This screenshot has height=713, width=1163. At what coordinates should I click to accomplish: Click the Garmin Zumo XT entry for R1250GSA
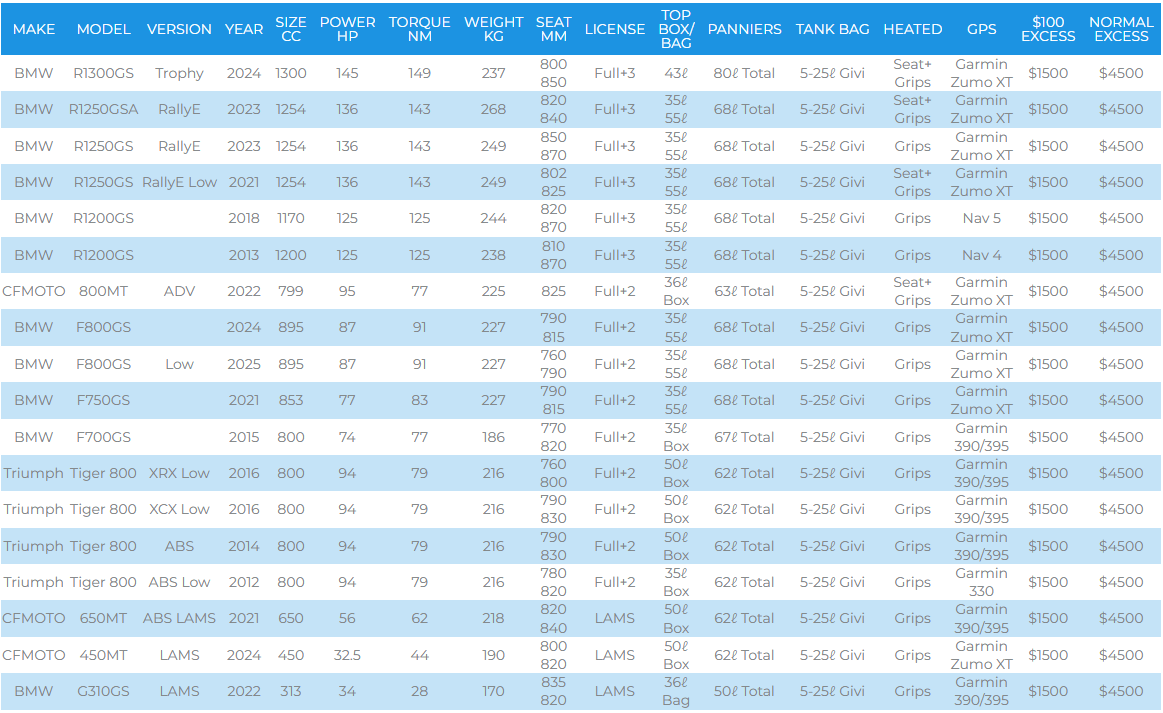click(x=981, y=109)
